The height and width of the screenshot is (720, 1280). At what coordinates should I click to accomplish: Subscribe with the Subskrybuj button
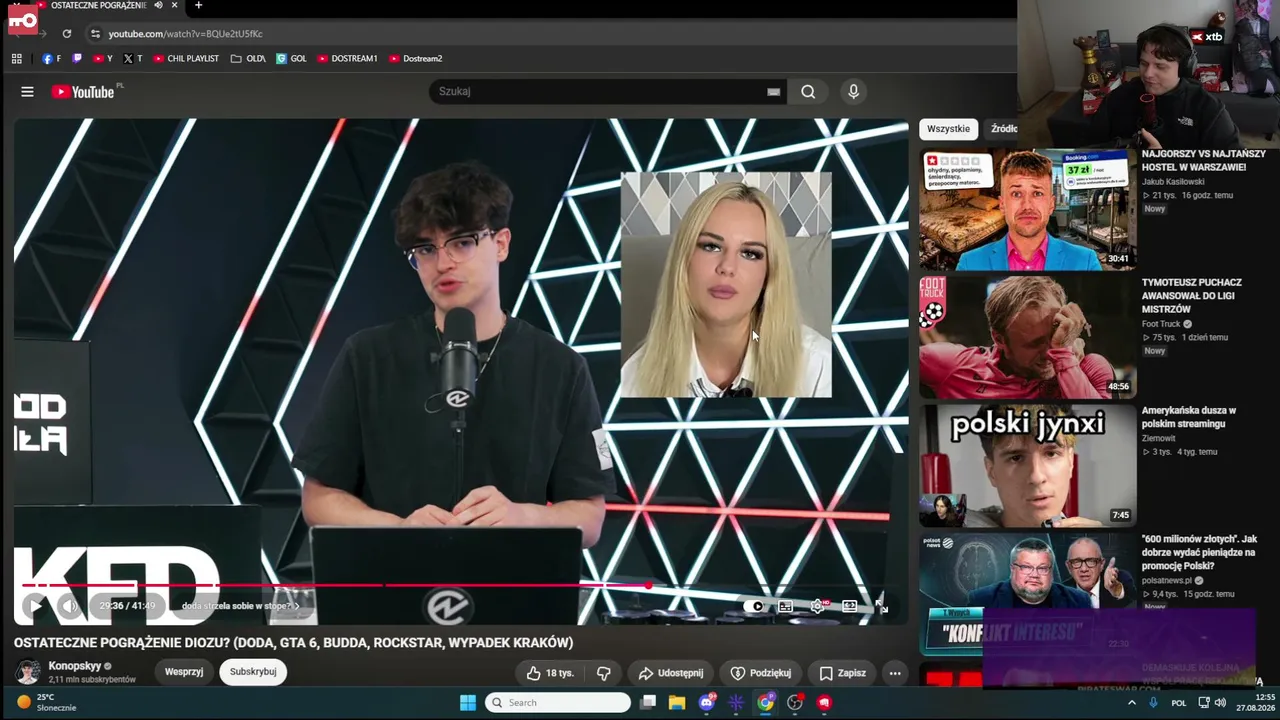click(253, 672)
